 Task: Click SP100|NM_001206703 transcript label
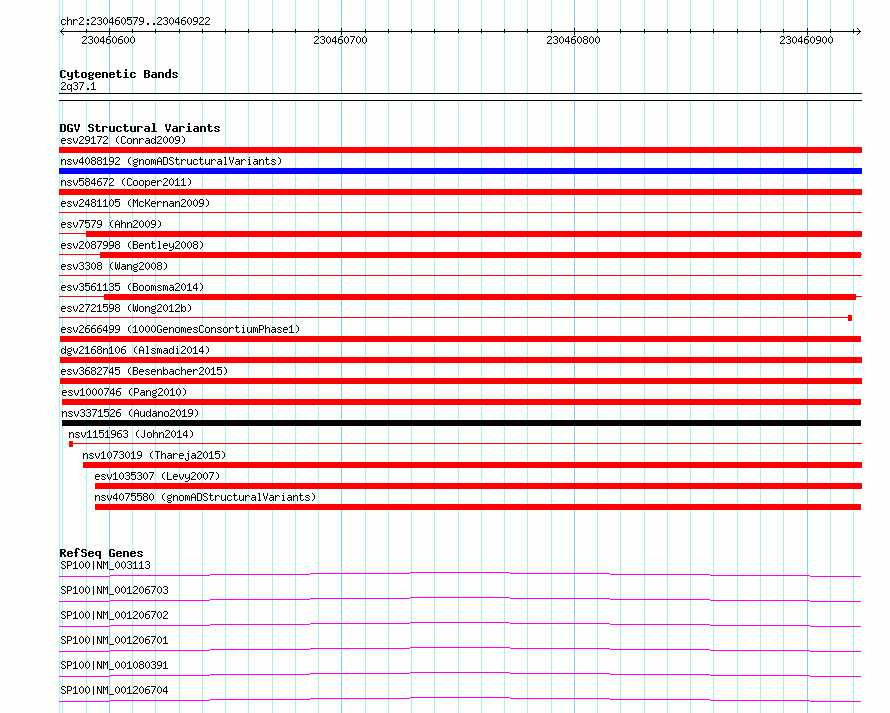point(114,590)
